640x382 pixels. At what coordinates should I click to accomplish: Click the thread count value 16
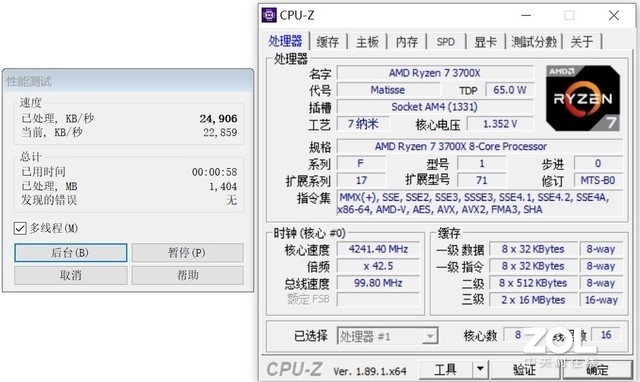point(606,335)
